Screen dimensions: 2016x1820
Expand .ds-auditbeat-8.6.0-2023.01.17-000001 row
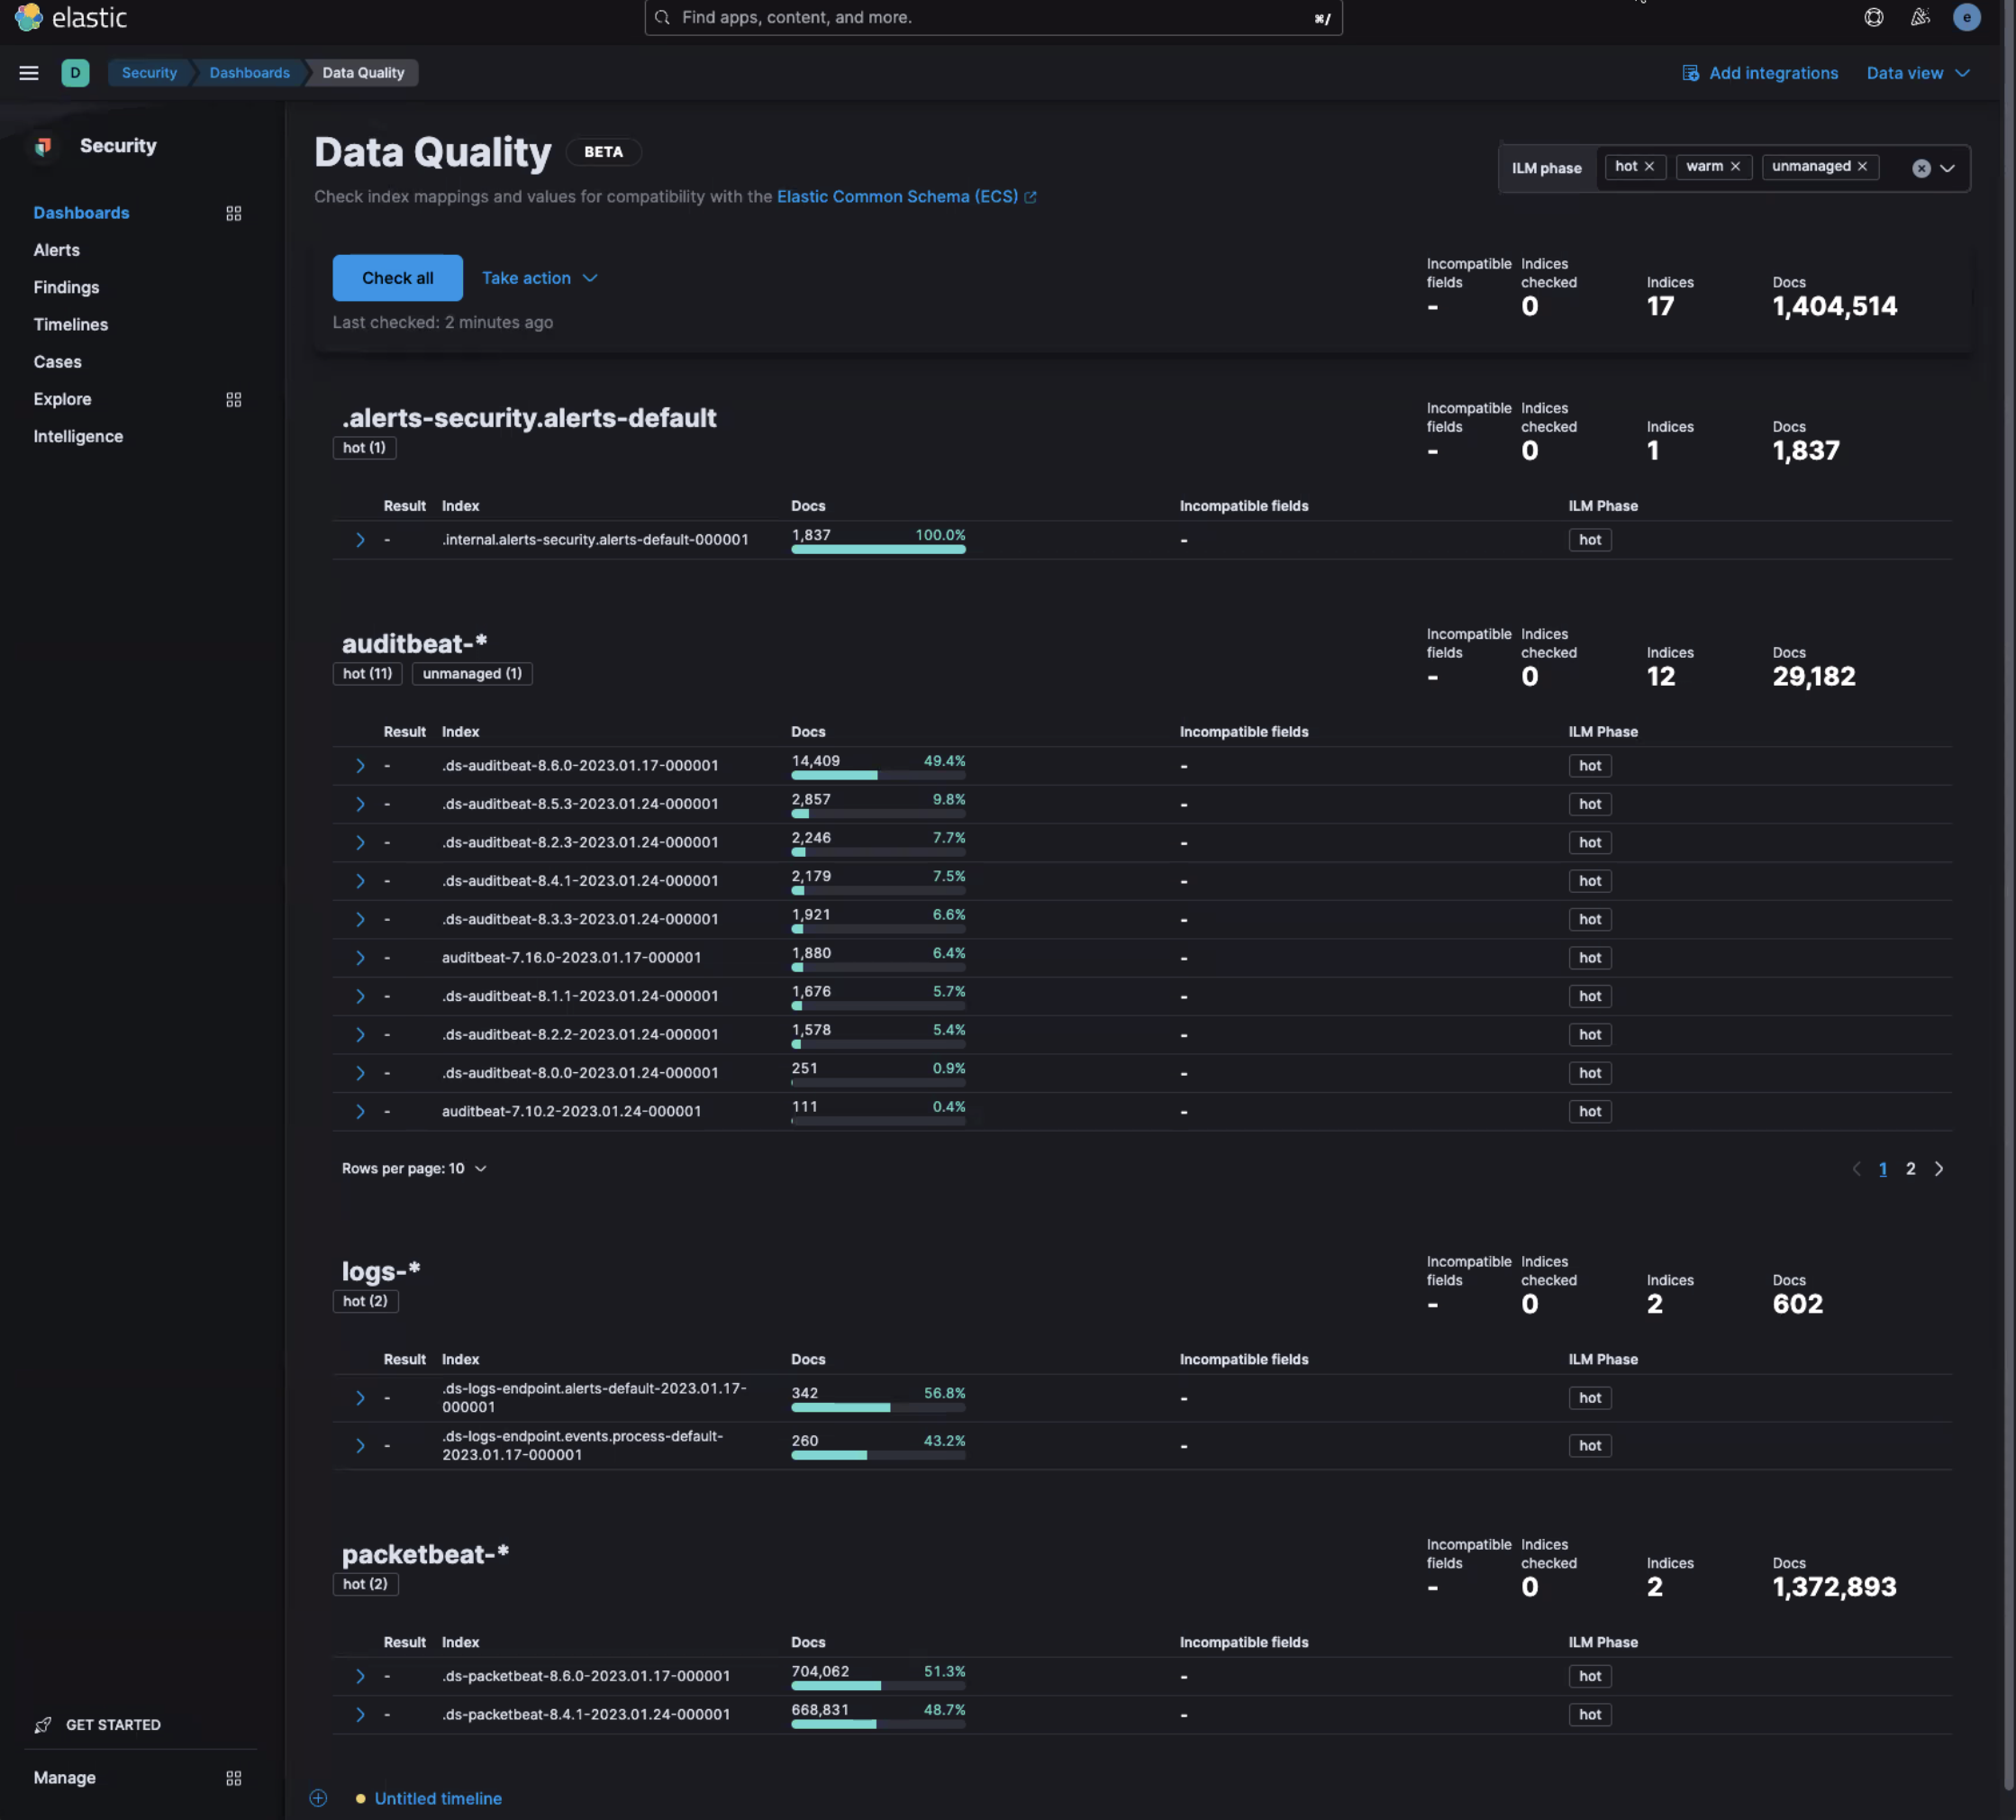pos(360,766)
